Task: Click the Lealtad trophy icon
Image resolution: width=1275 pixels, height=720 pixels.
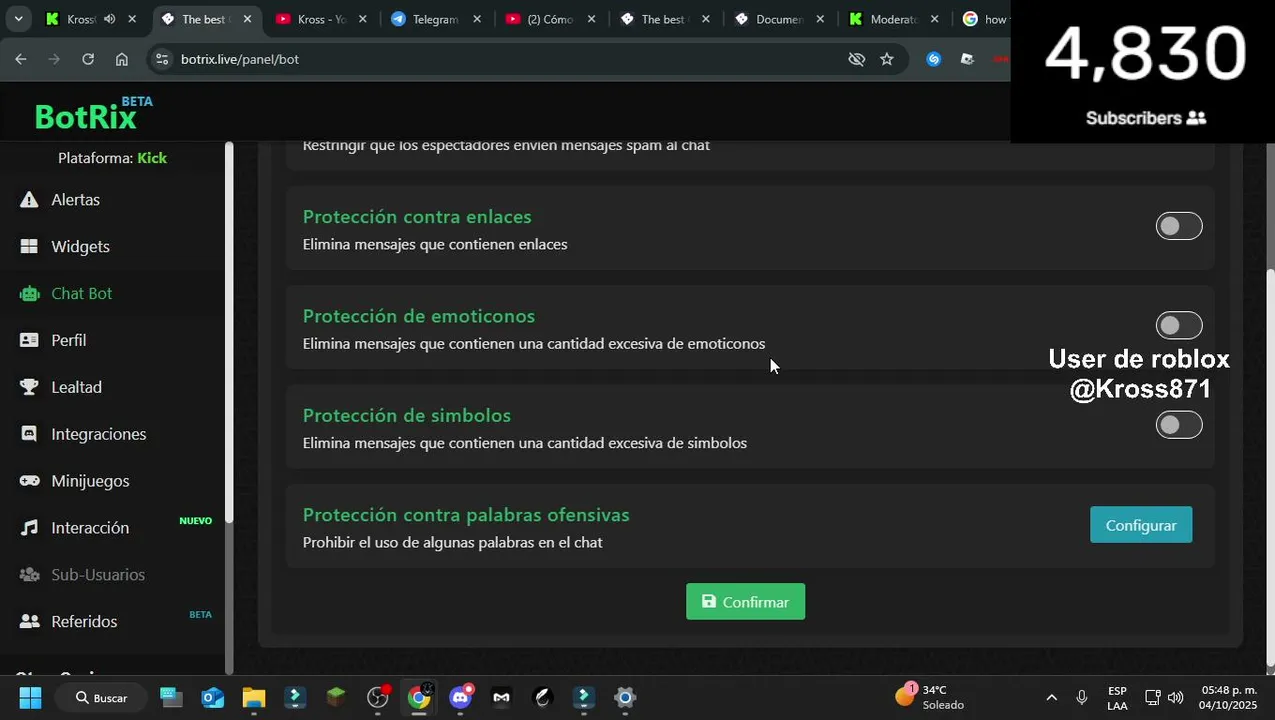Action: 30,387
